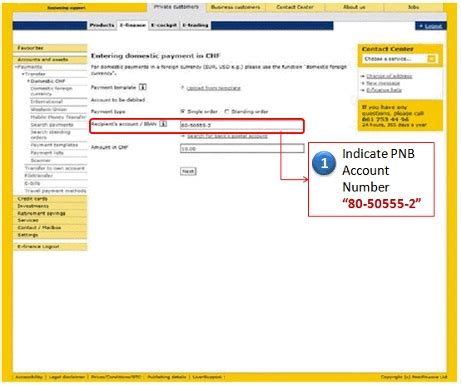Open Favourites in the sidebar
The height and width of the screenshot is (386, 461).
[x=50, y=48]
